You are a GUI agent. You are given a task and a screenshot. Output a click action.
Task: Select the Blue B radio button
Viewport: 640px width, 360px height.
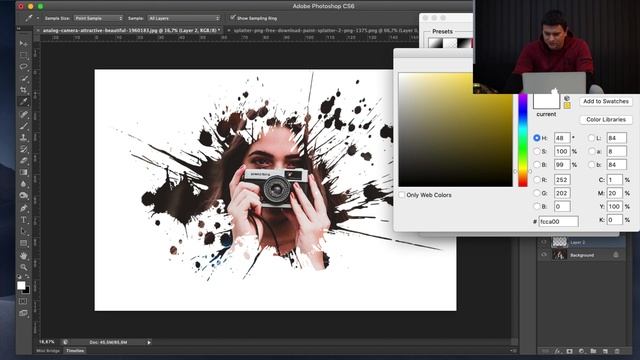click(x=537, y=207)
